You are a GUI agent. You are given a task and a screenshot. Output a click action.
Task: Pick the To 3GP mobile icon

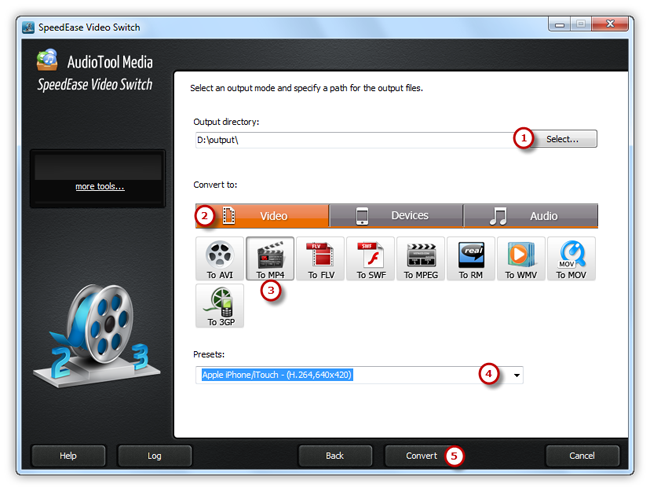[220, 306]
